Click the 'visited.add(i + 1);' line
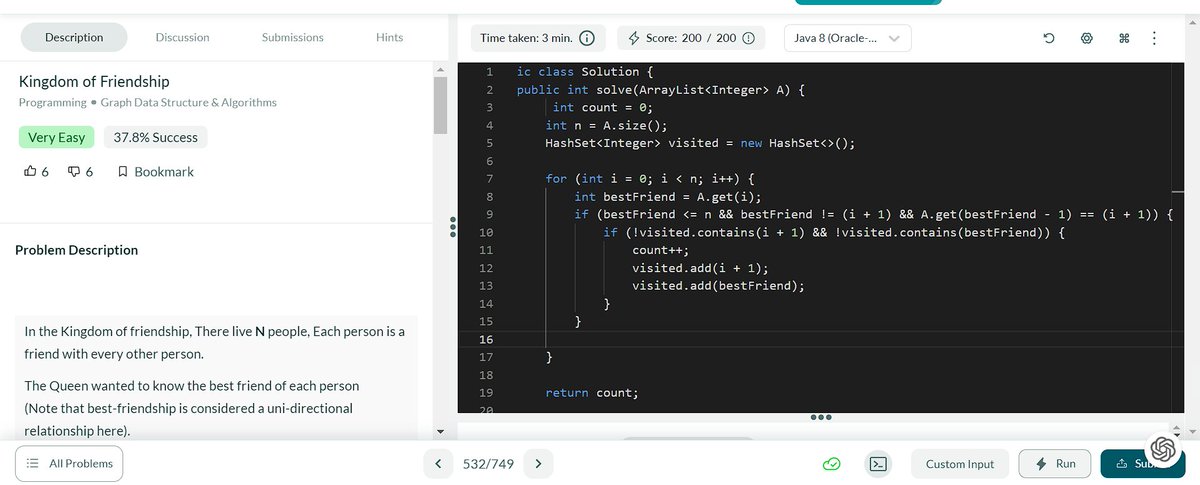Screen dimensions: 1200x485 (700, 268)
